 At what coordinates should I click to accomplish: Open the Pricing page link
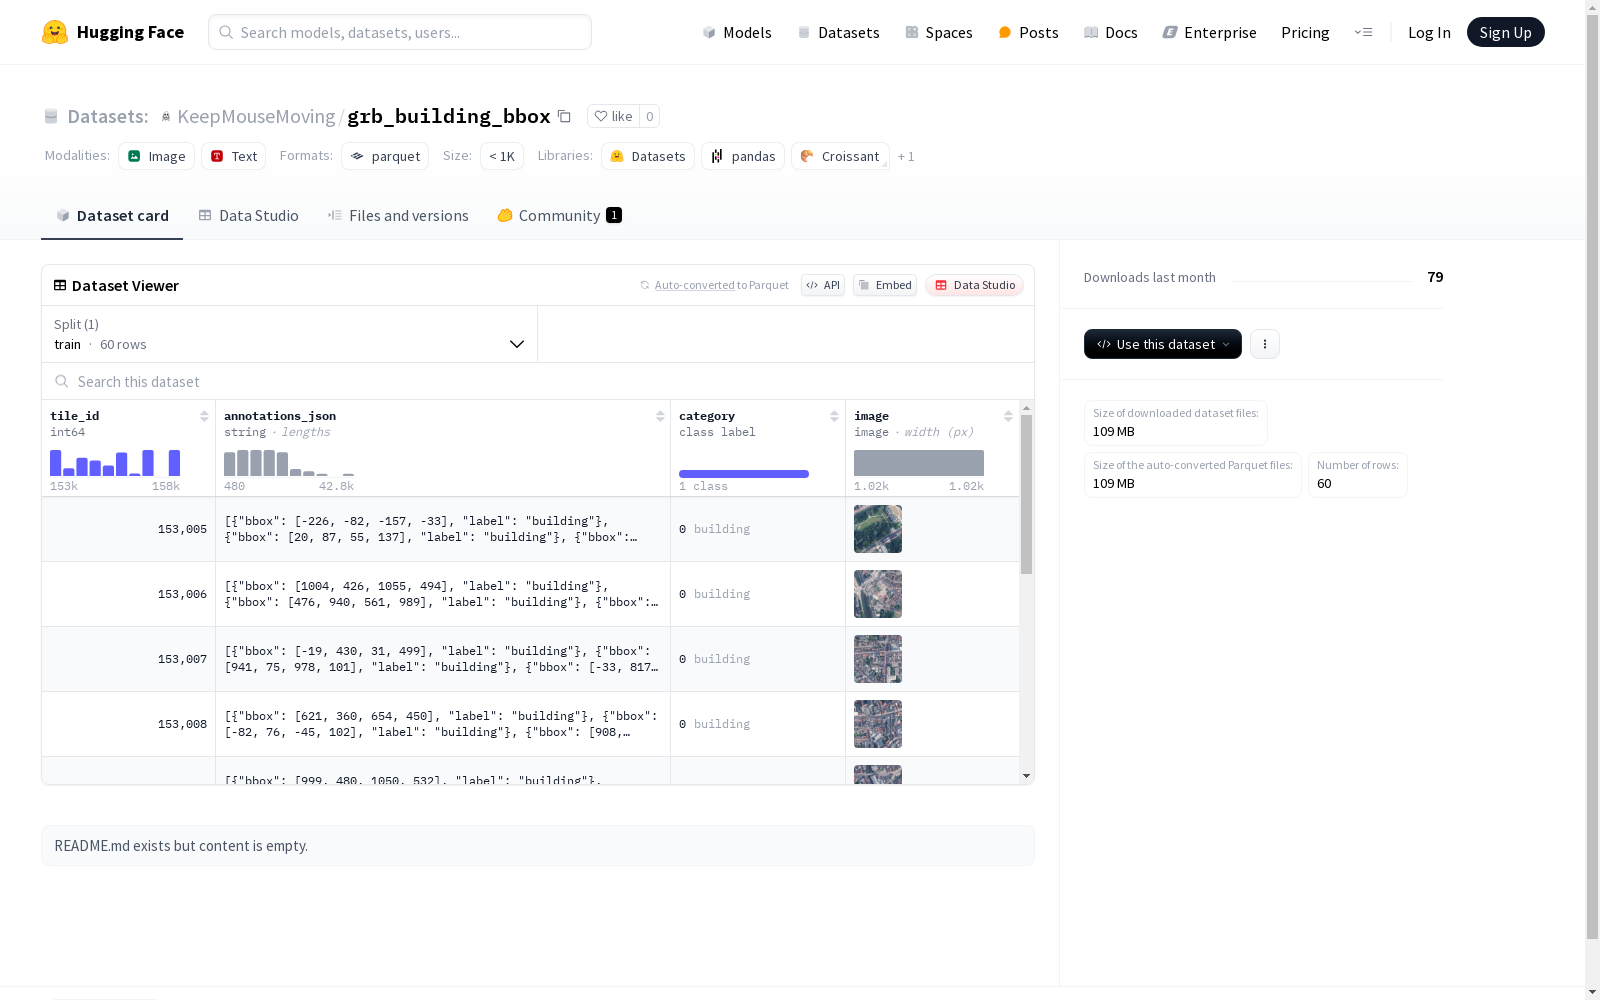[x=1305, y=32]
